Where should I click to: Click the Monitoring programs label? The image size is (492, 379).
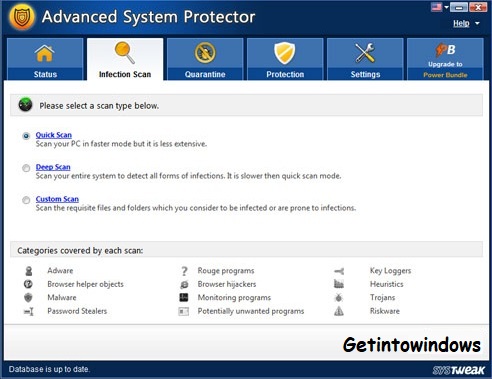(234, 298)
